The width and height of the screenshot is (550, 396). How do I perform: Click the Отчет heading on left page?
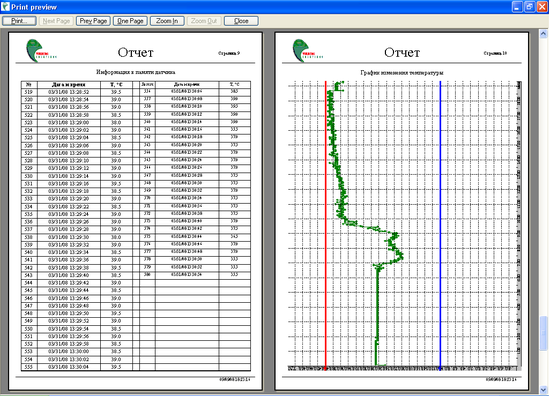pos(135,53)
